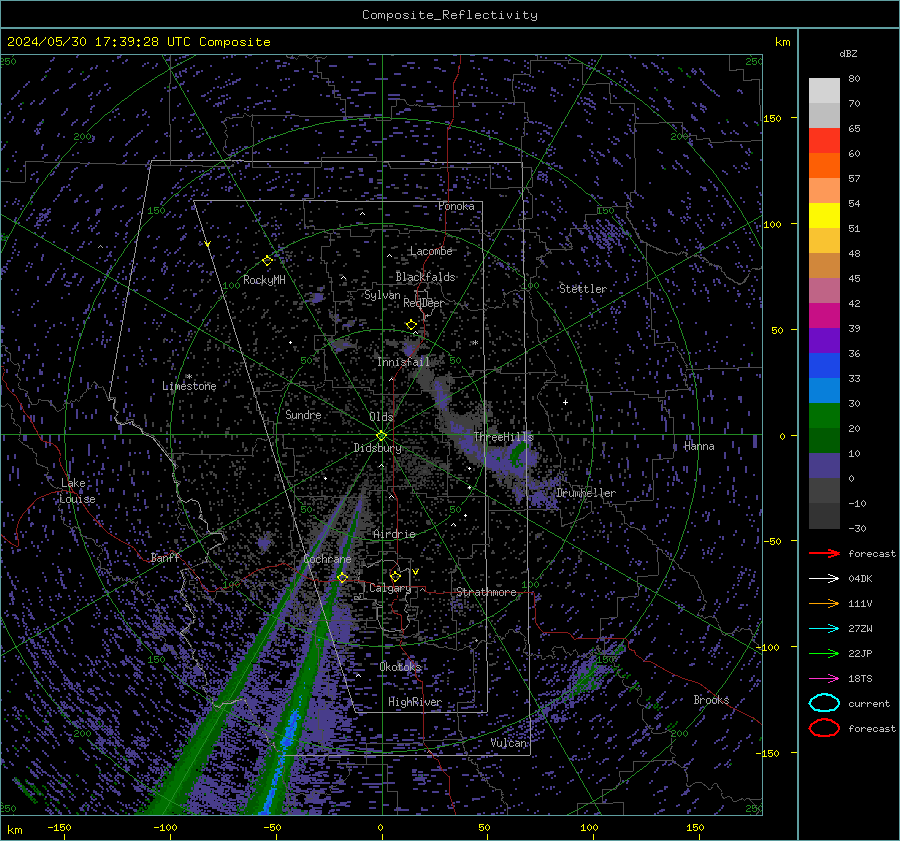
Task: Click the Banff city label
Action: pyautogui.click(x=165, y=557)
